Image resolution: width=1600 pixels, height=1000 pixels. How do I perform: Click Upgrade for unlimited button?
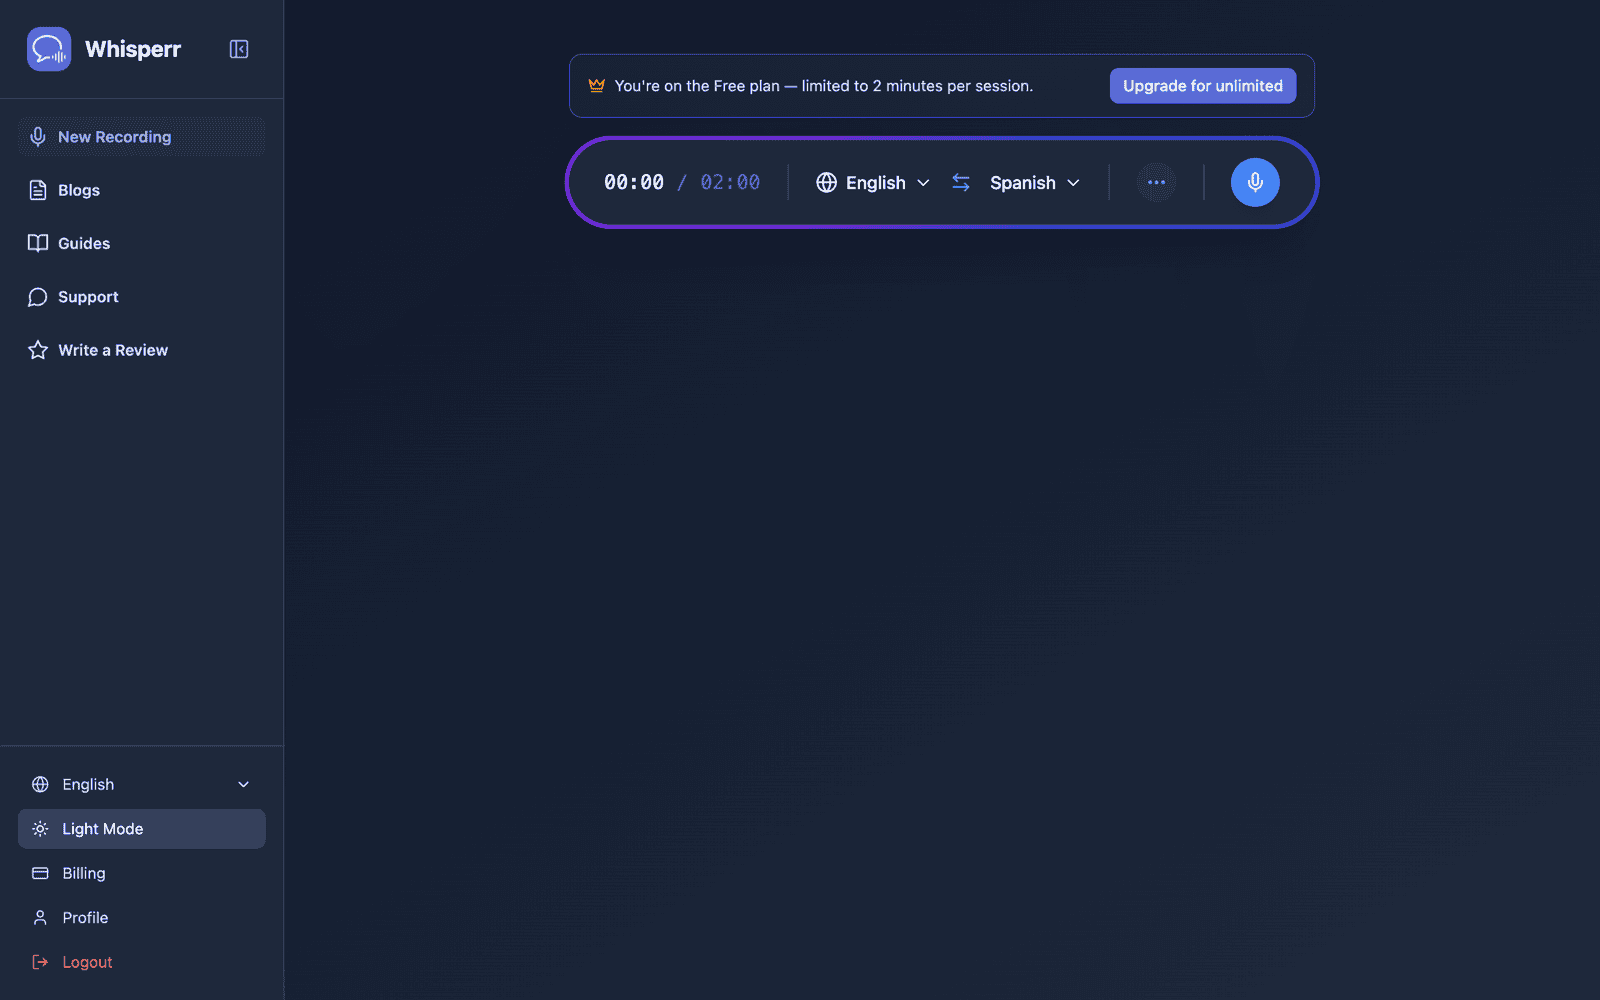[x=1203, y=86]
